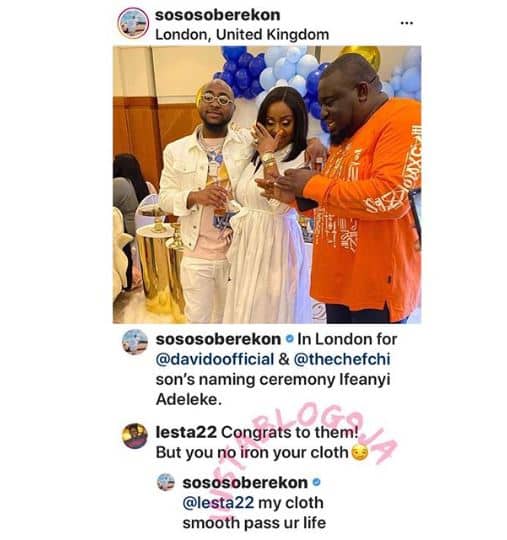The height and width of the screenshot is (540, 507).
Task: Tap the party photo of the post
Action: (267, 185)
